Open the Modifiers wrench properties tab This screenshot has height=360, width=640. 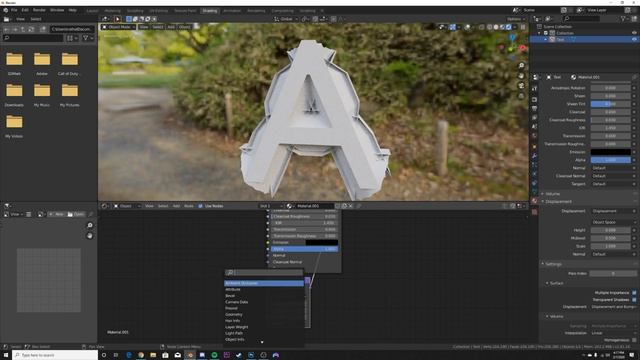click(x=534, y=156)
